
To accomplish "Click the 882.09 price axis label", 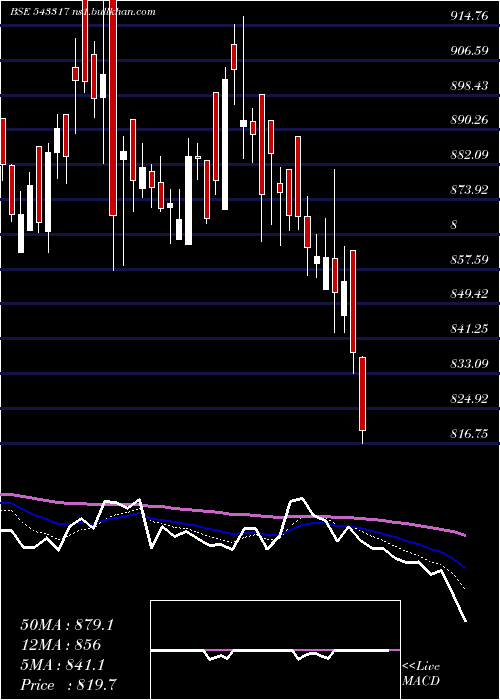I will pyautogui.click(x=469, y=155).
